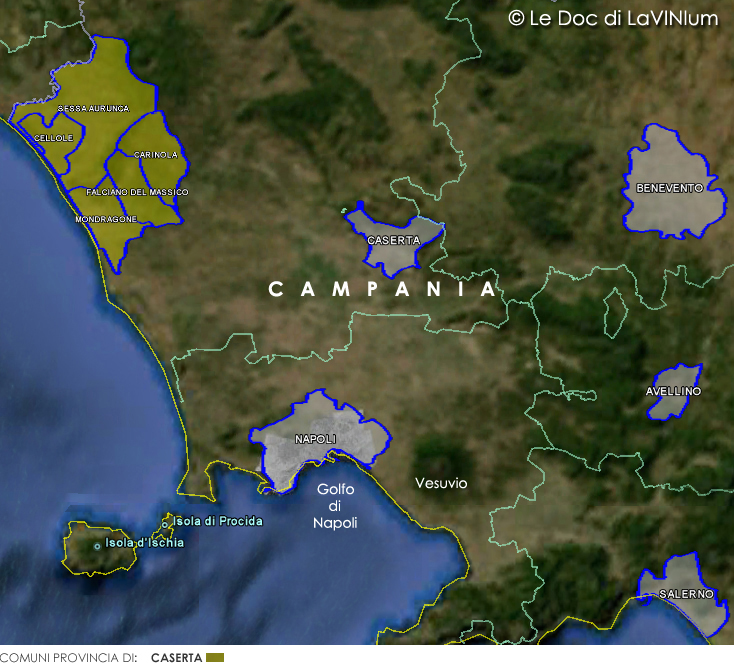Select the Salerno city region
The image size is (734, 670).
click(686, 594)
